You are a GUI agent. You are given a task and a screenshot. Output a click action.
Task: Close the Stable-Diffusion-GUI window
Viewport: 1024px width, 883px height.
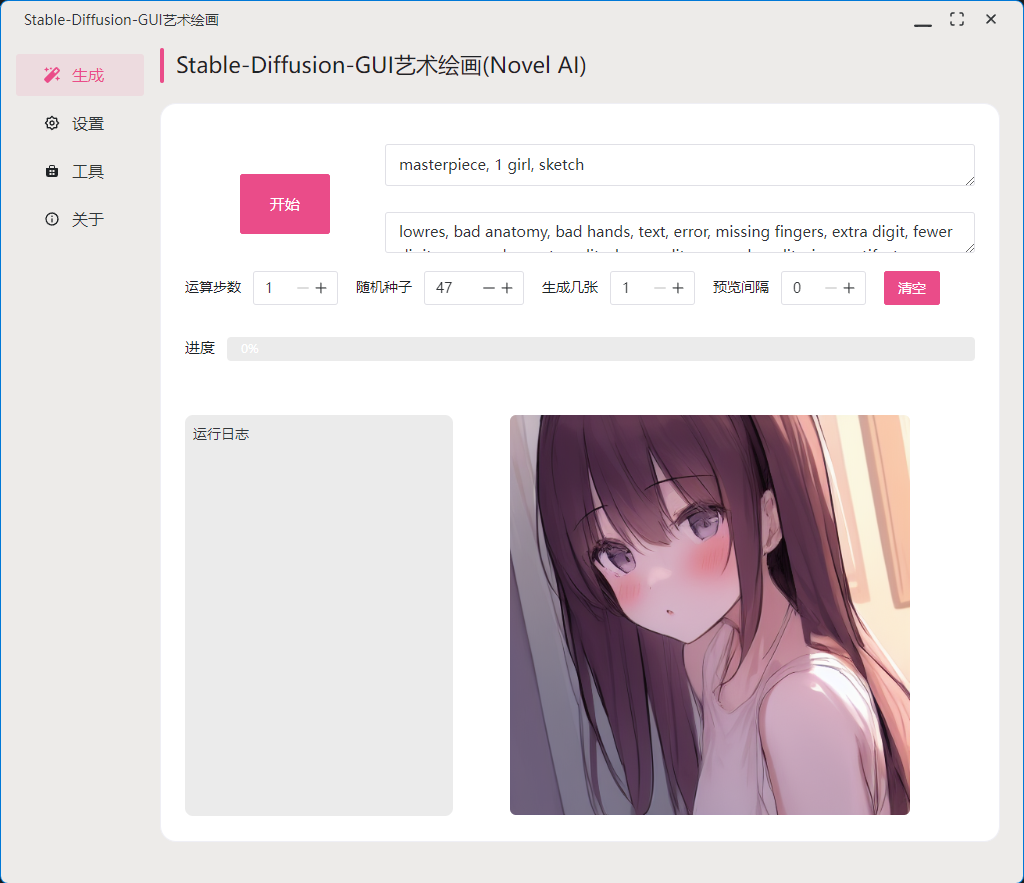coord(991,20)
